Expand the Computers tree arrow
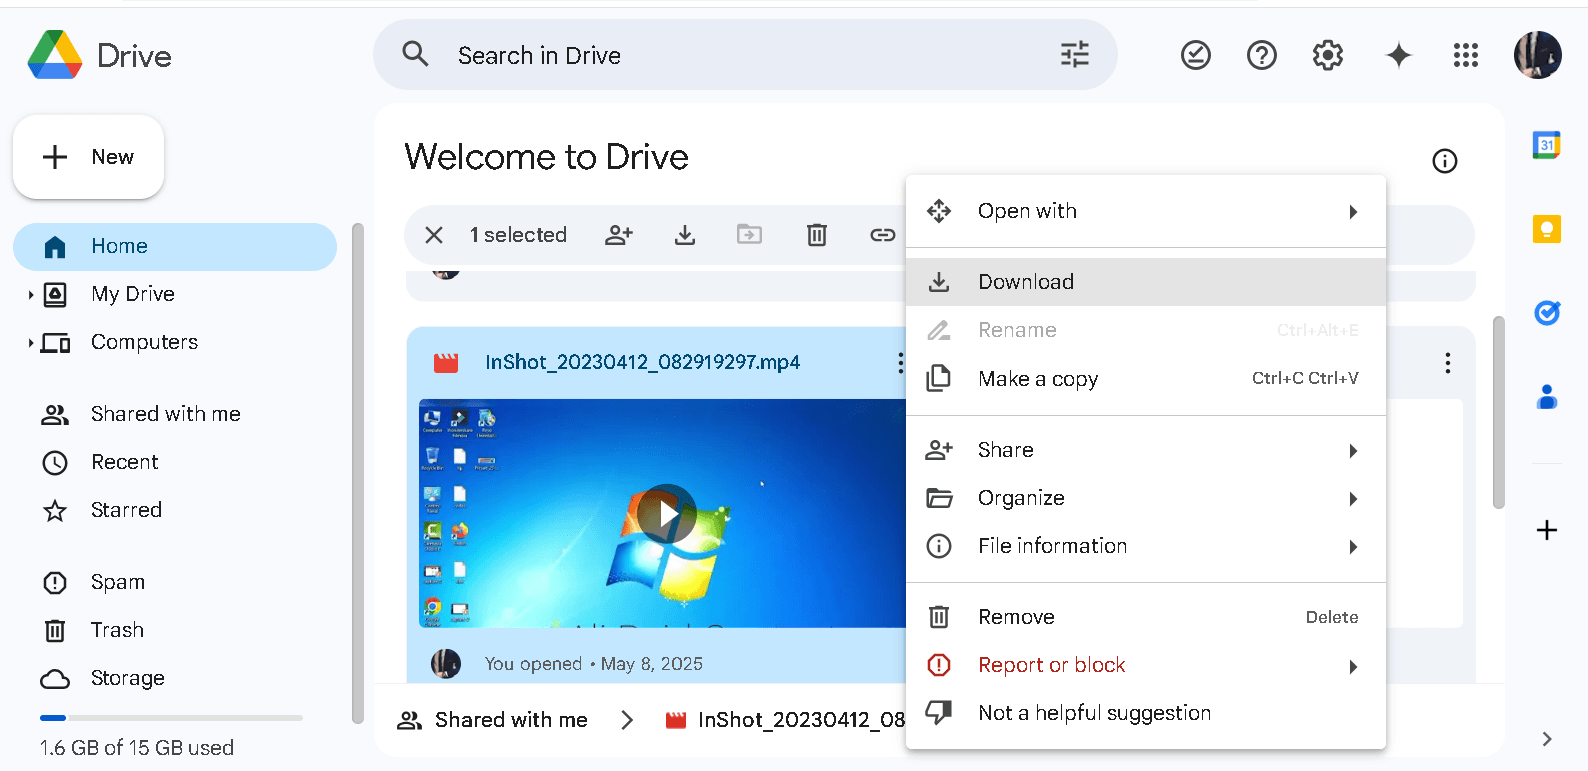The height and width of the screenshot is (771, 1588). pos(31,343)
